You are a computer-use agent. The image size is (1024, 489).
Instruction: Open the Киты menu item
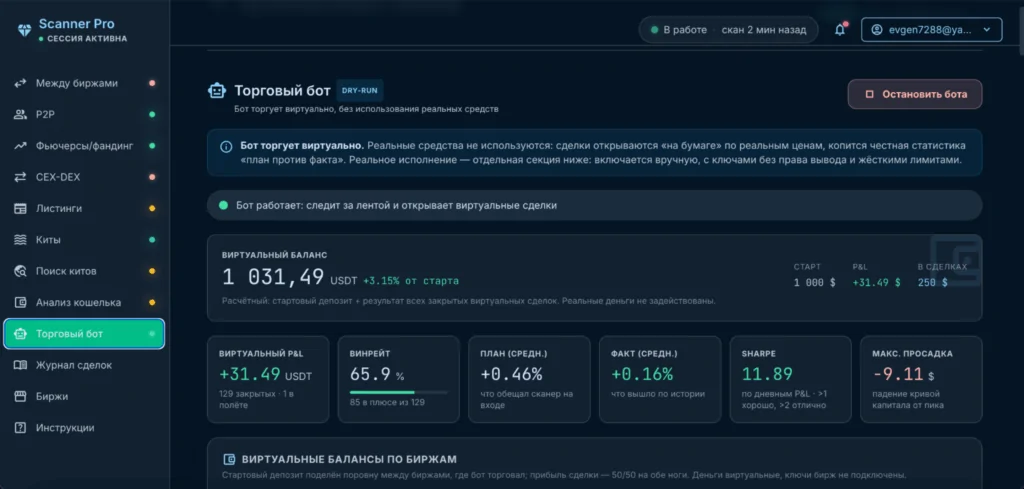coord(84,240)
